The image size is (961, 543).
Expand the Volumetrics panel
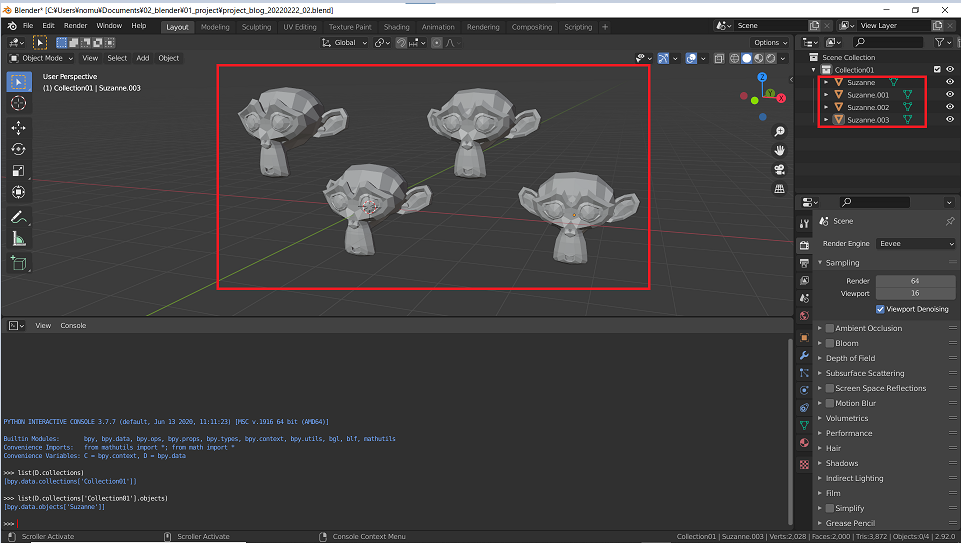pos(846,418)
